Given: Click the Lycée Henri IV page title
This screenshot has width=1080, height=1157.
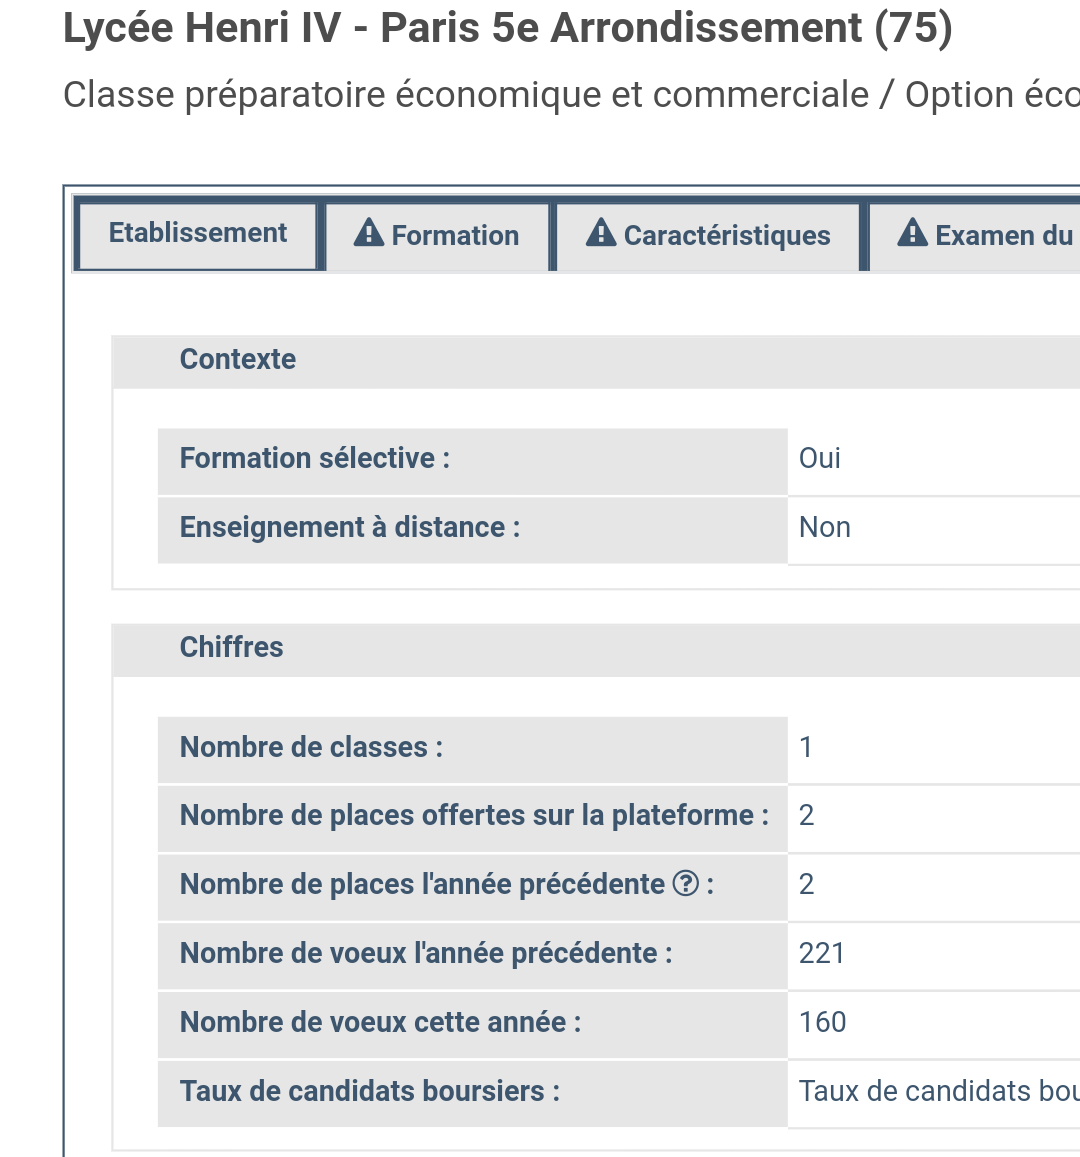Looking at the screenshot, I should point(507,28).
